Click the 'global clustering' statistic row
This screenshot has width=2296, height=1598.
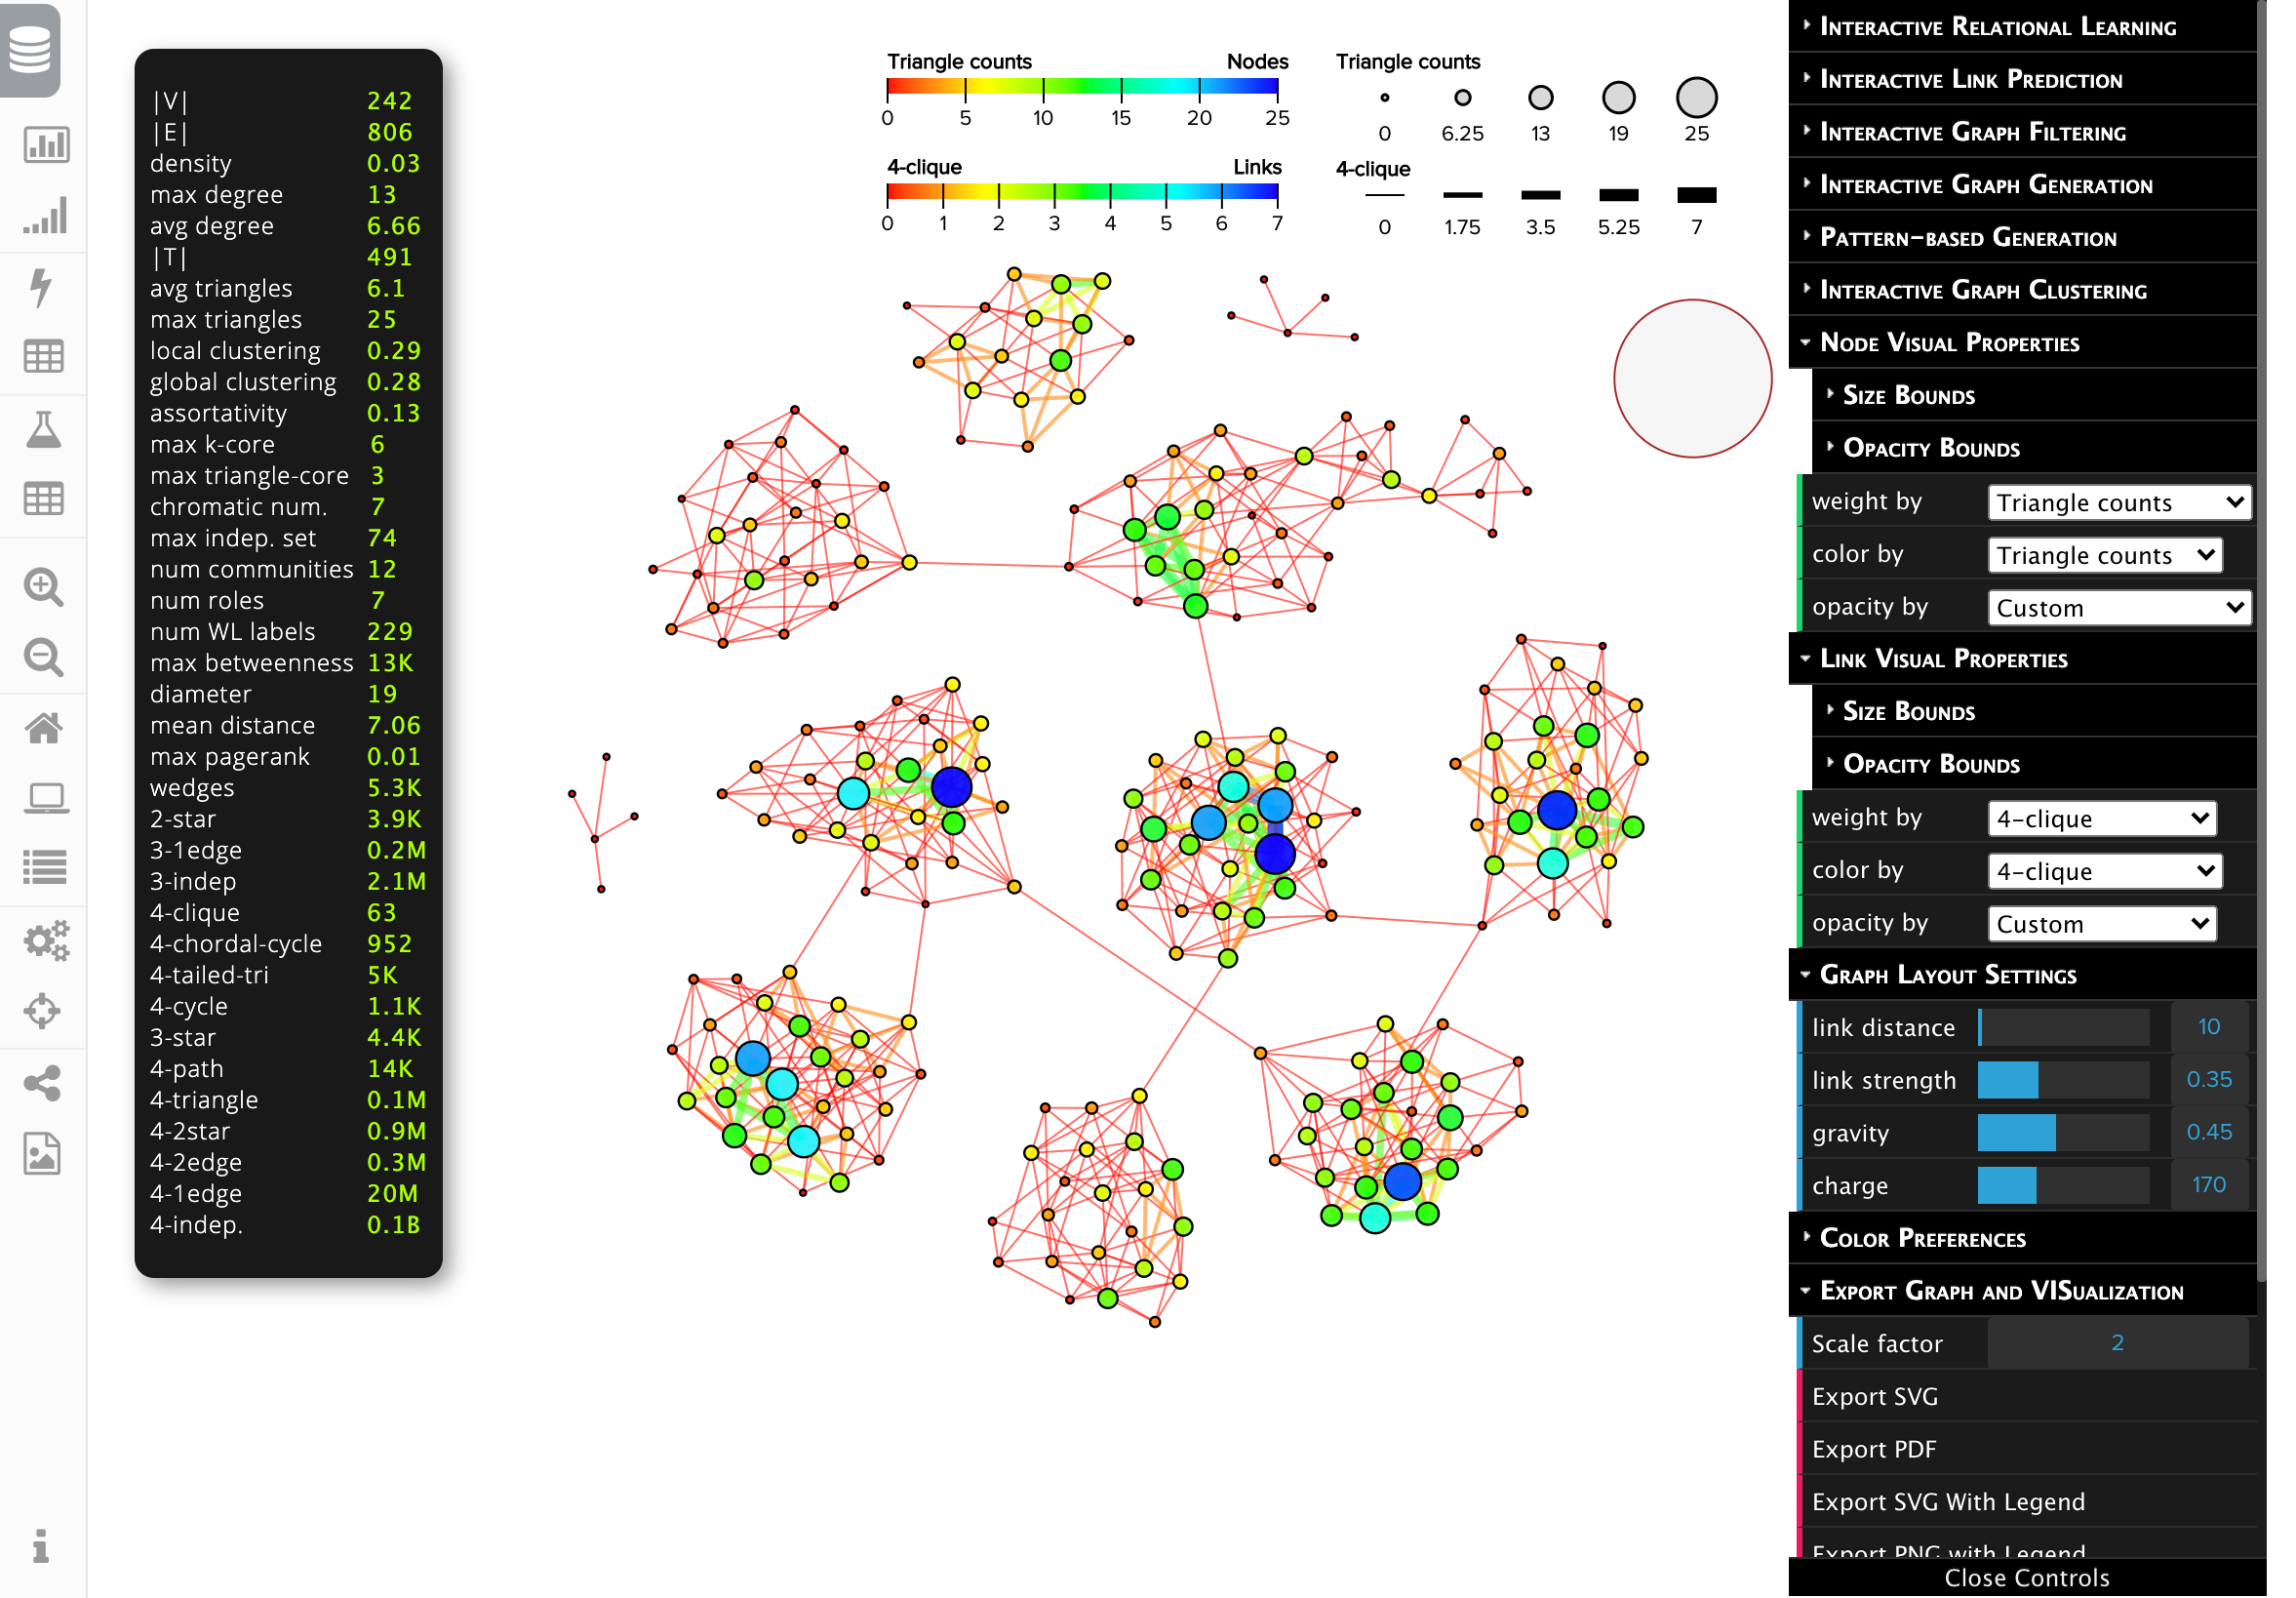coord(288,381)
